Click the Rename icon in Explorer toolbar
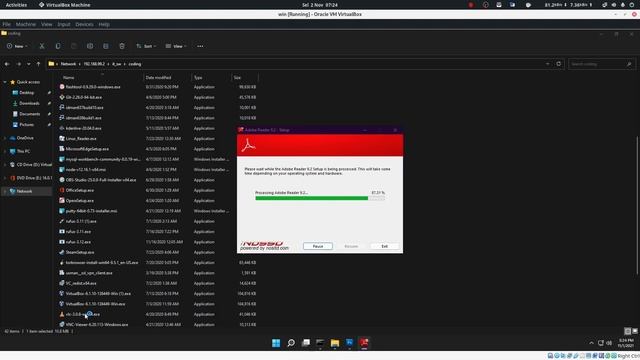 coord(90,46)
